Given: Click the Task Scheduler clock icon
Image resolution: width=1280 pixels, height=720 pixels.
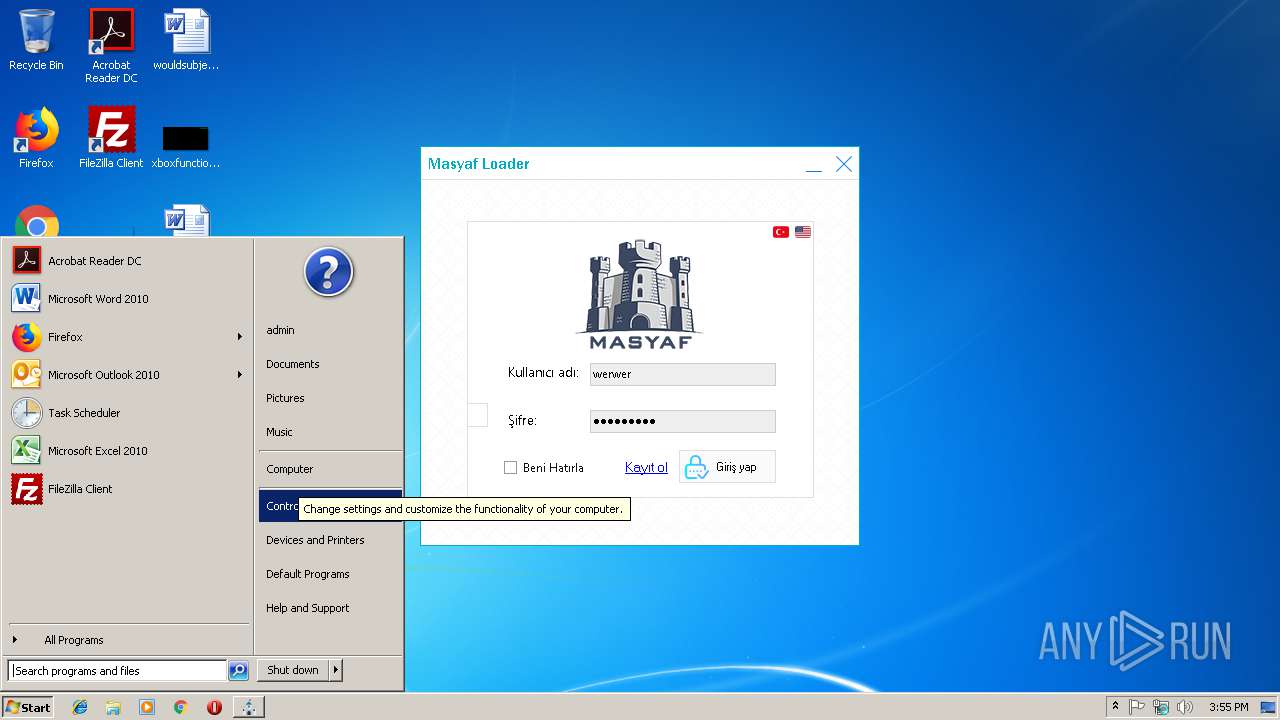Looking at the screenshot, I should [x=27, y=413].
